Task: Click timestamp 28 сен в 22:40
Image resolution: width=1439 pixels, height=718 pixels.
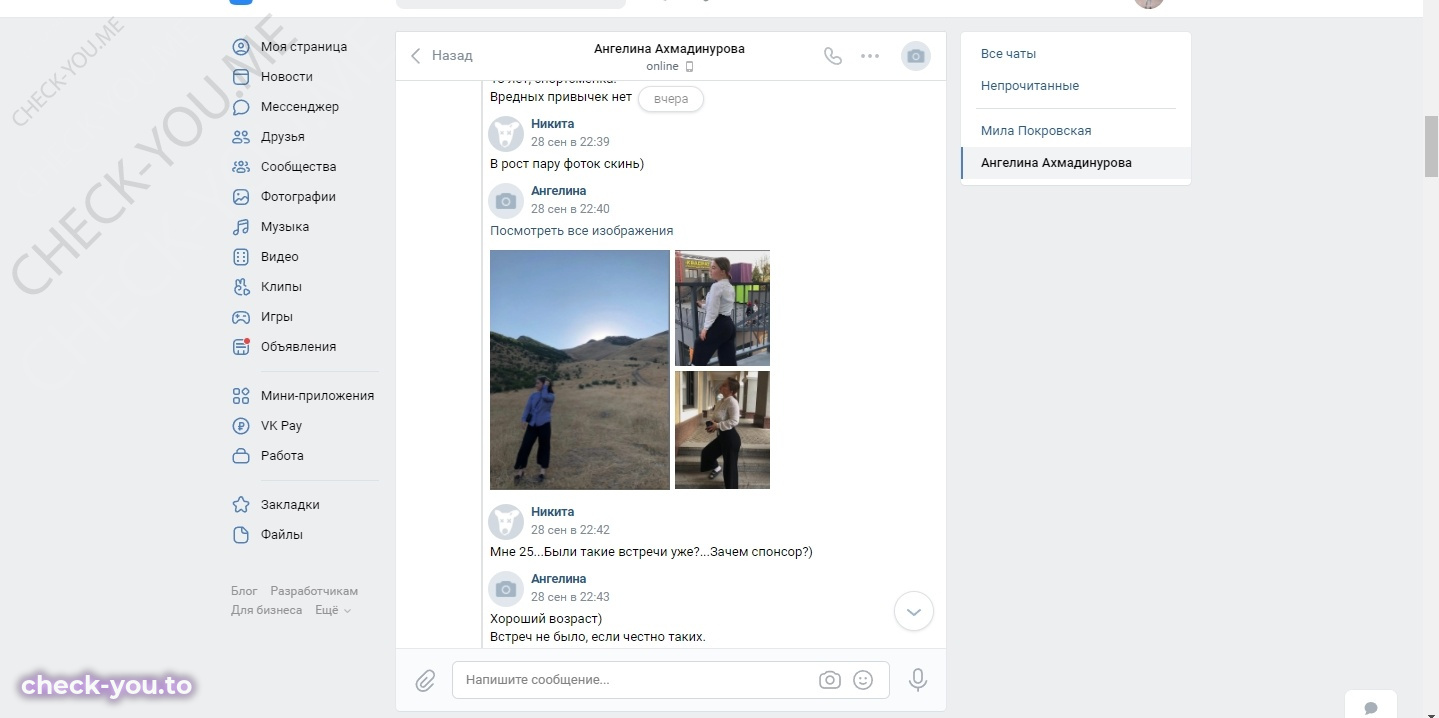Action: pyautogui.click(x=570, y=209)
